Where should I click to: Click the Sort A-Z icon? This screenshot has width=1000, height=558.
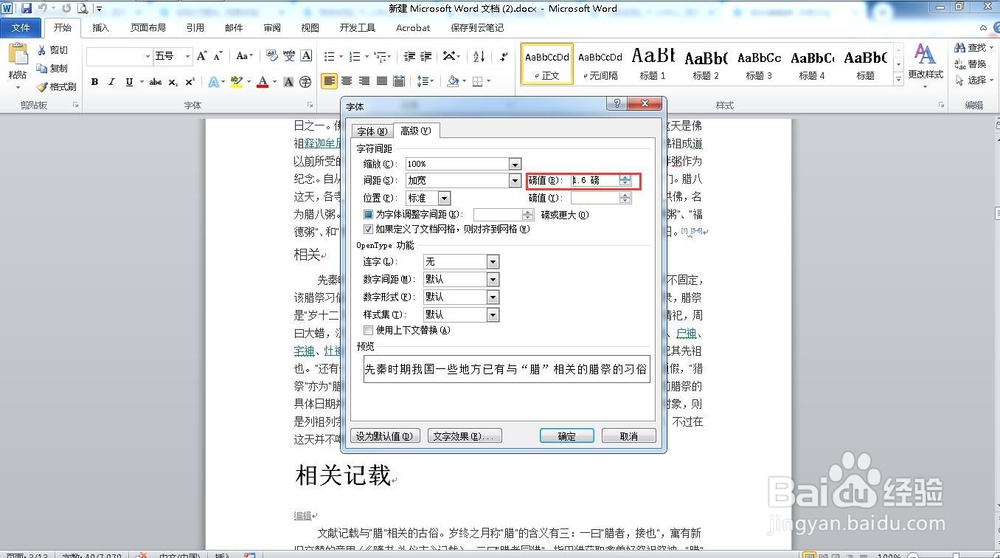click(479, 56)
